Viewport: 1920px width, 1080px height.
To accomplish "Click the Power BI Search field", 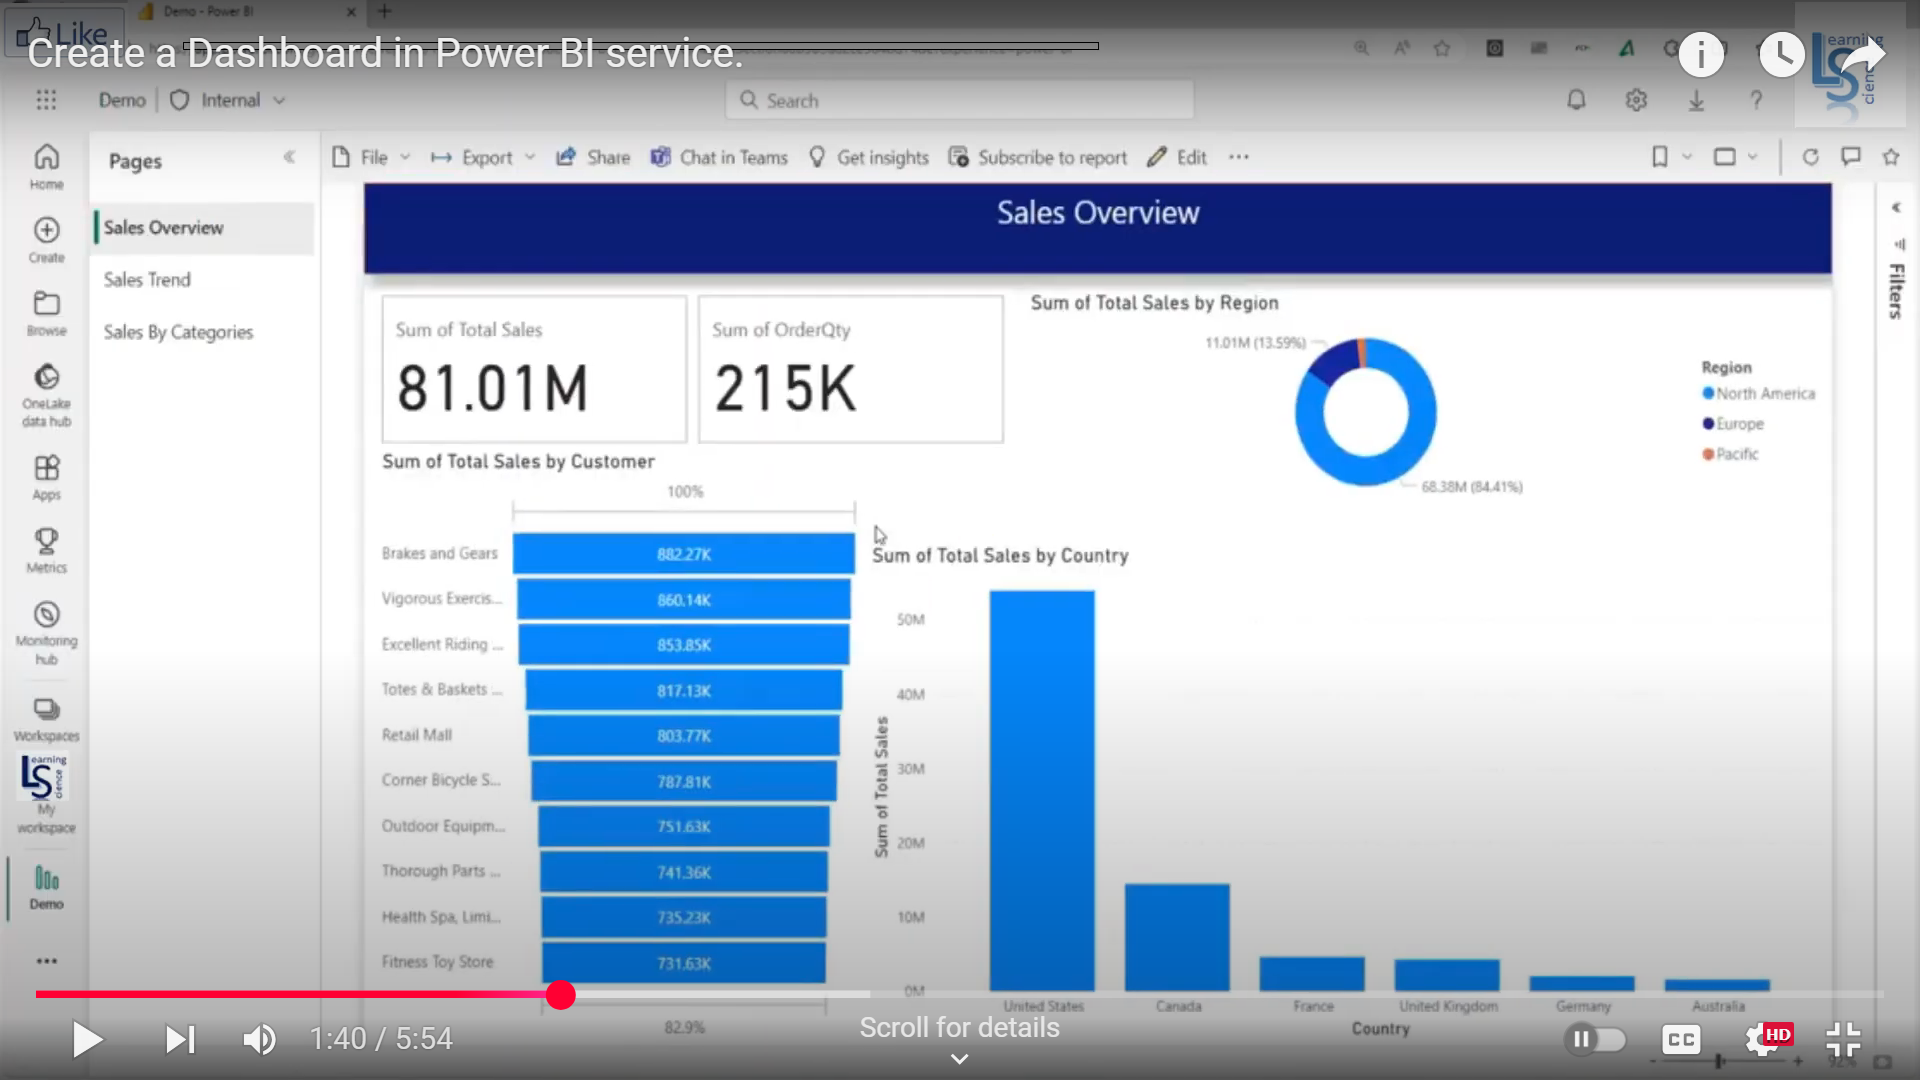I will (x=960, y=100).
